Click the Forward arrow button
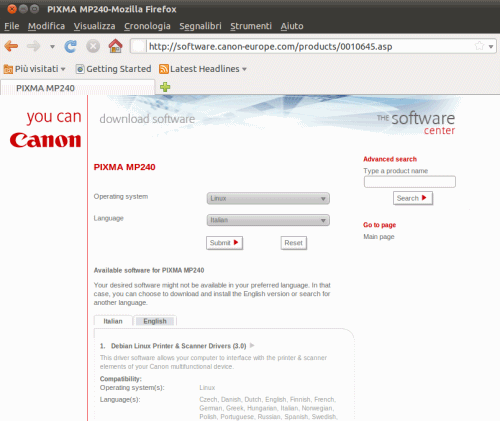The height and width of the screenshot is (421, 500). pos(33,46)
